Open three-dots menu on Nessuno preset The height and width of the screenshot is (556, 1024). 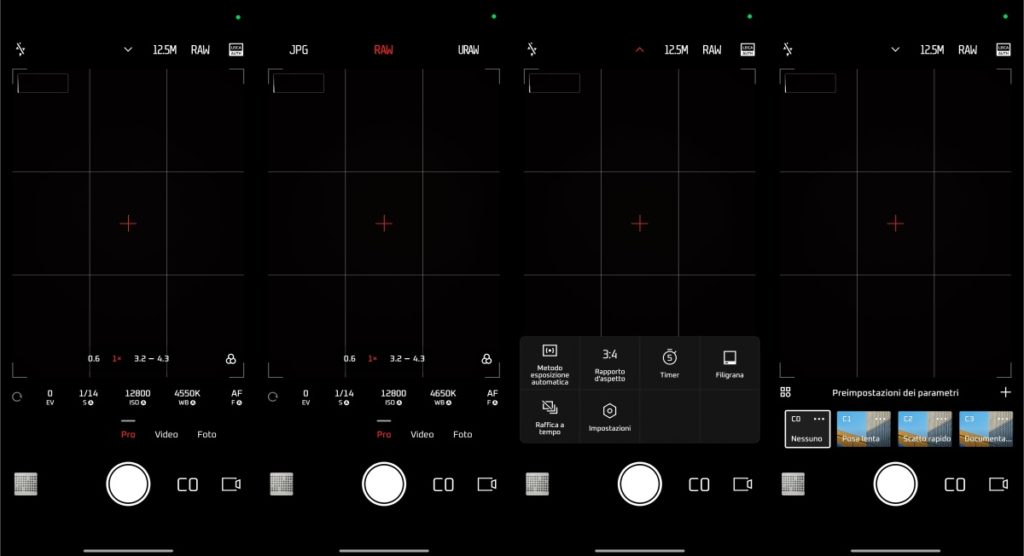(819, 419)
